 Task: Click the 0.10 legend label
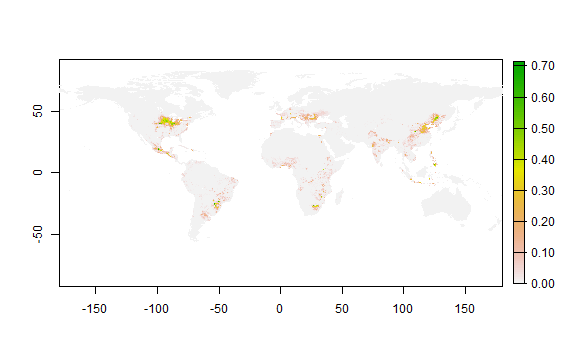[x=543, y=253]
